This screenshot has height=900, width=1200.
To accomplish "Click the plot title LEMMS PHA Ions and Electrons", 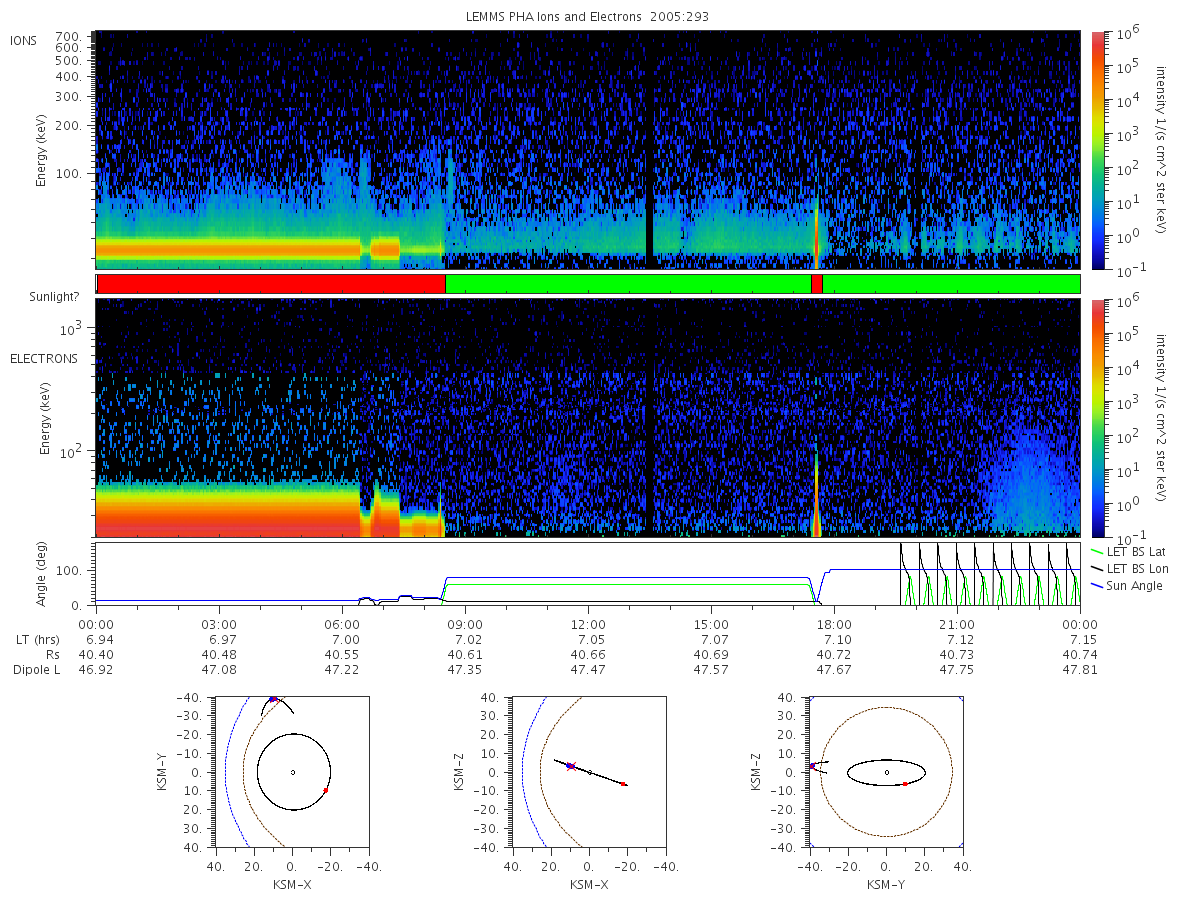I will click(x=549, y=17).
